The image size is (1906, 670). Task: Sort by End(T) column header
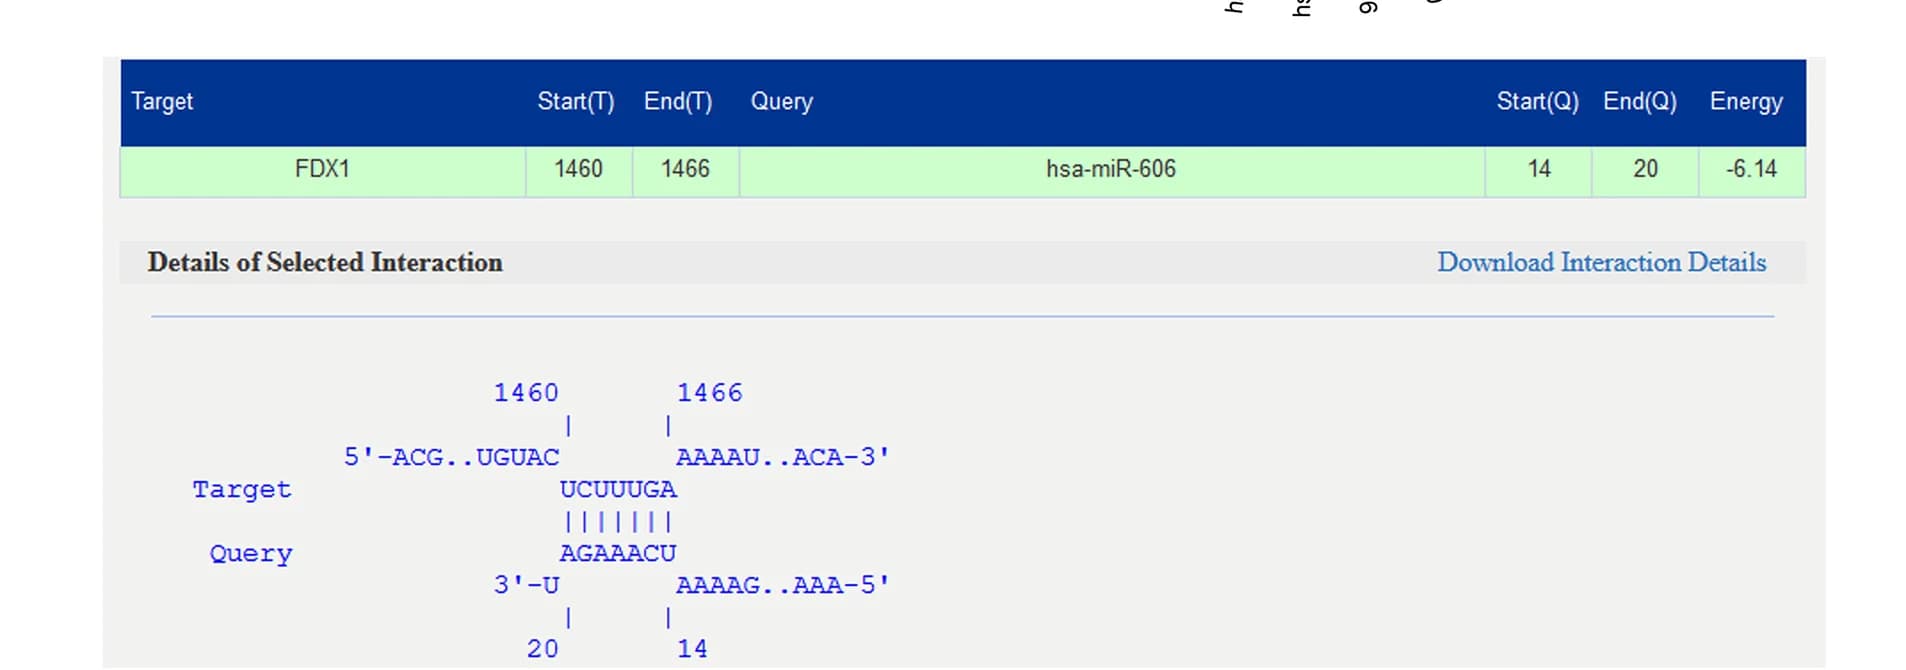(678, 101)
